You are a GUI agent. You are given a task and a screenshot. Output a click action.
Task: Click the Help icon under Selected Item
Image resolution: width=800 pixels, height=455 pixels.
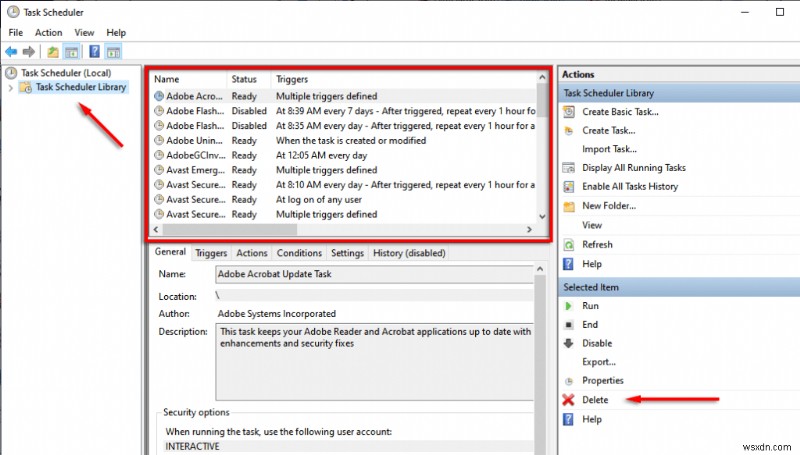[568, 419]
